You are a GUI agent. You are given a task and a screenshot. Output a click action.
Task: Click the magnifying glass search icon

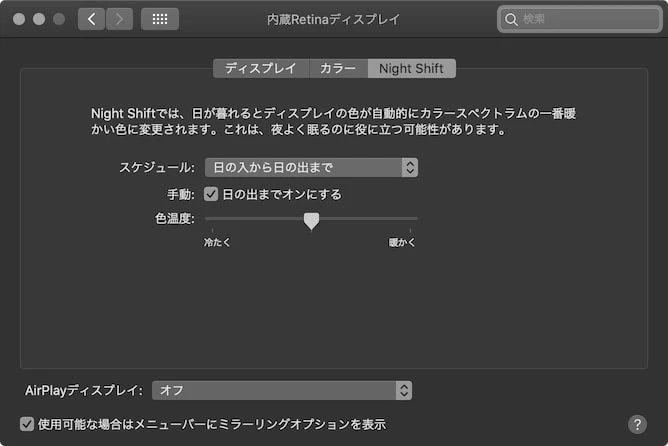pyautogui.click(x=511, y=19)
